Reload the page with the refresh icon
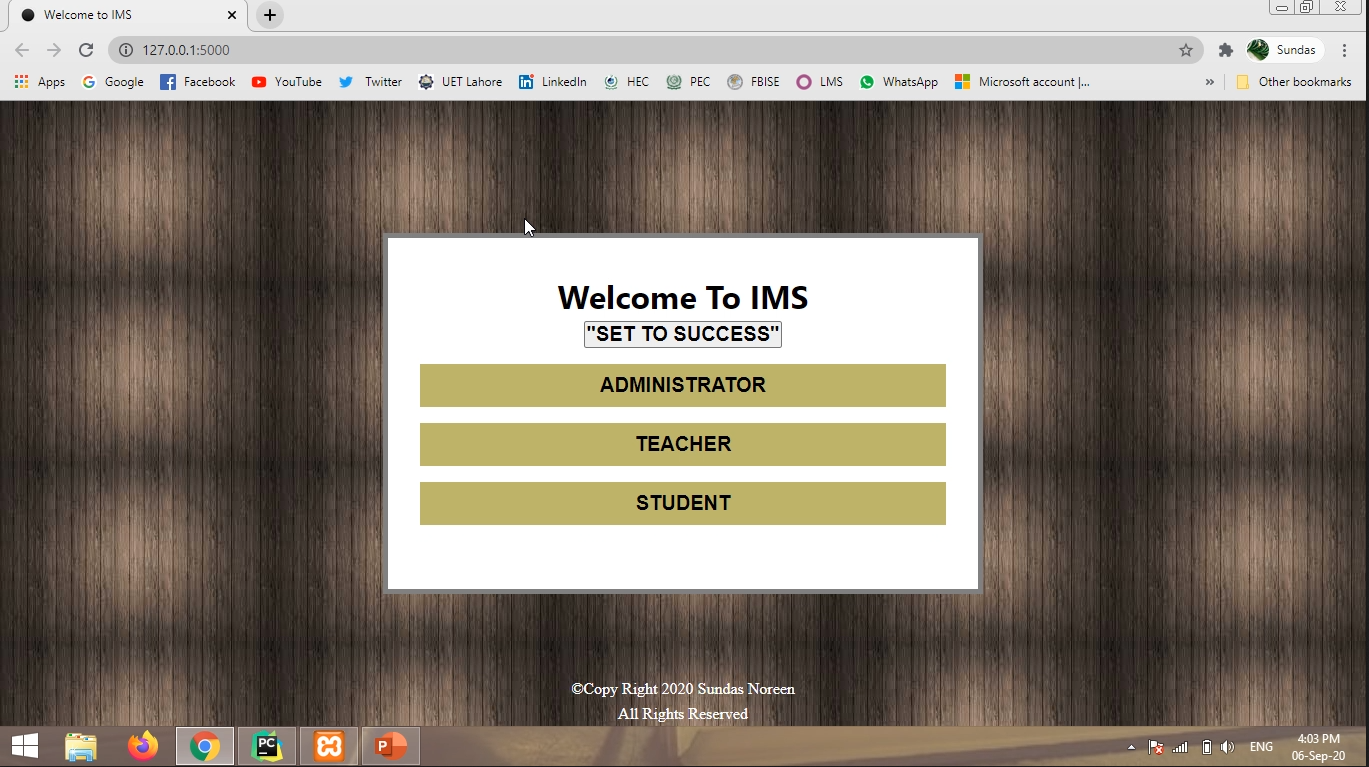1369x767 pixels. (86, 50)
